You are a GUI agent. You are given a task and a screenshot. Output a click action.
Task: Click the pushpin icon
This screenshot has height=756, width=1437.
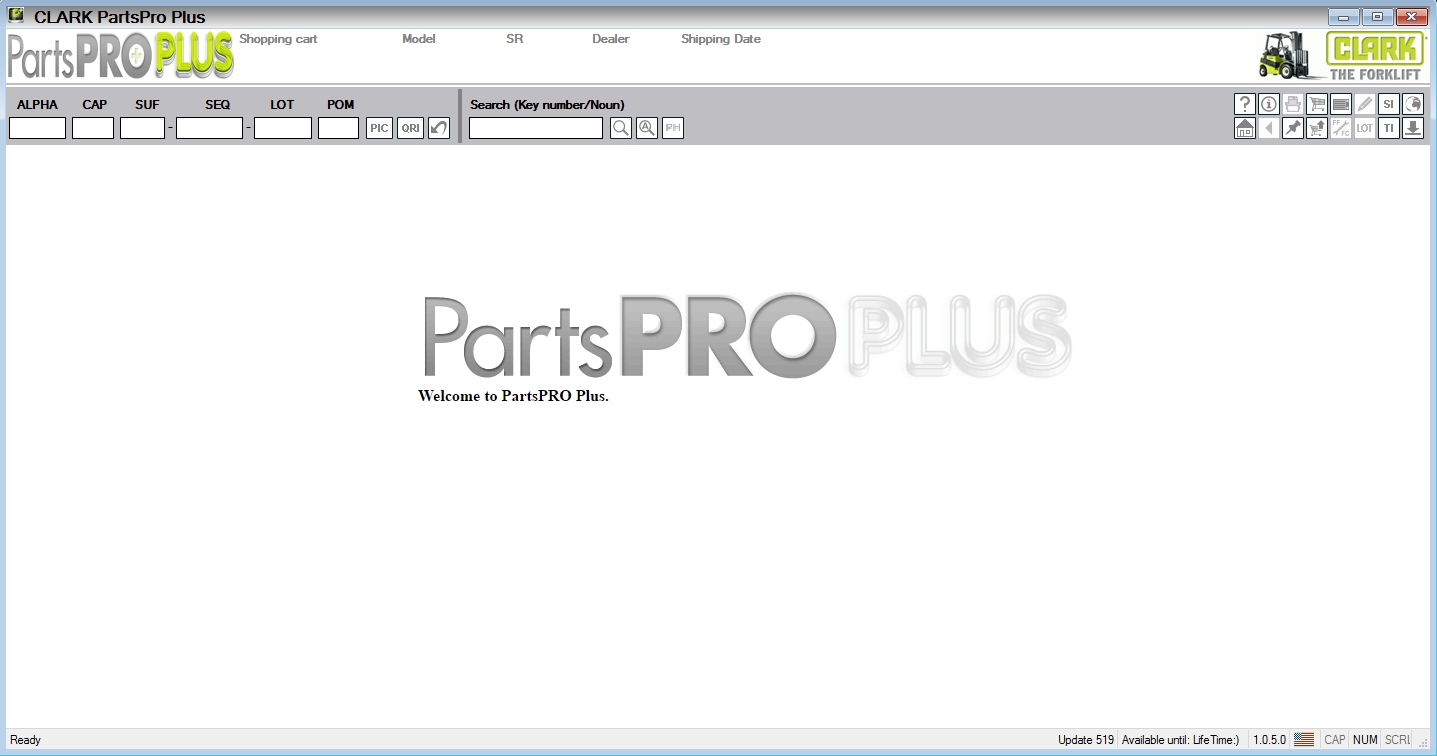pyautogui.click(x=1293, y=128)
